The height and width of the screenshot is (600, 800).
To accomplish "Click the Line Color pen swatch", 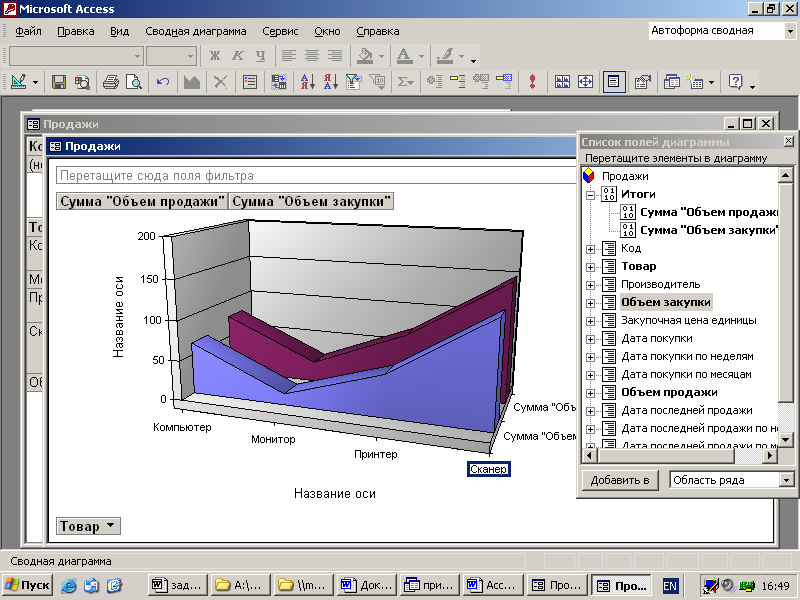I will click(445, 56).
